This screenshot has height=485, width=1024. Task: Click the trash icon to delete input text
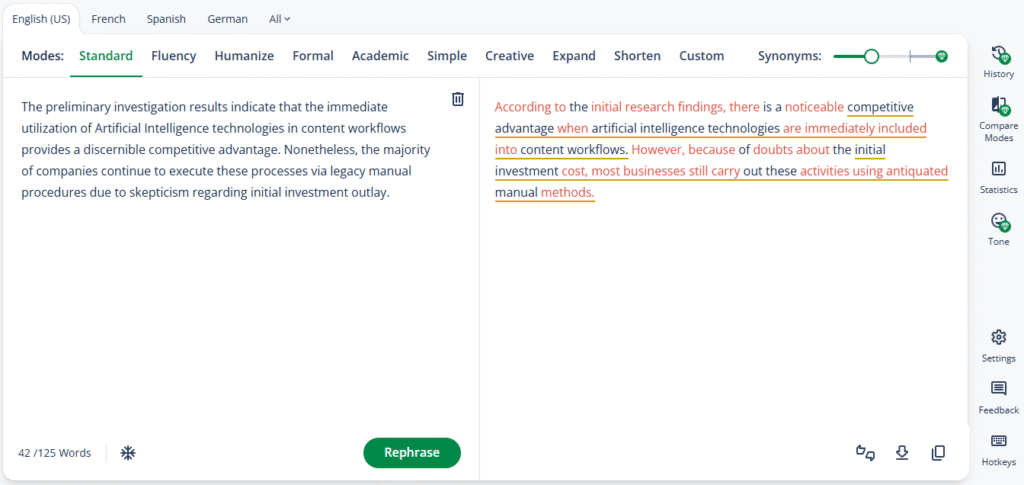(457, 99)
